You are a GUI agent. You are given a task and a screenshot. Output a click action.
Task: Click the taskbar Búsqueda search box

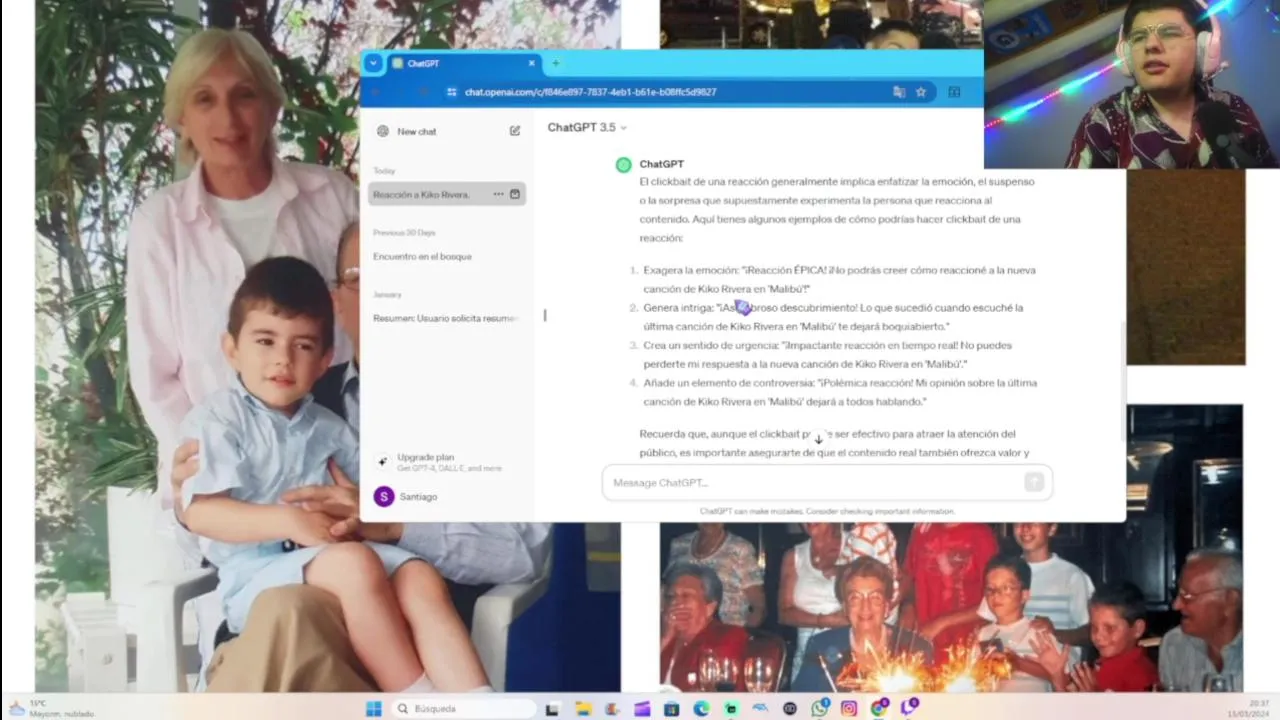coord(464,708)
